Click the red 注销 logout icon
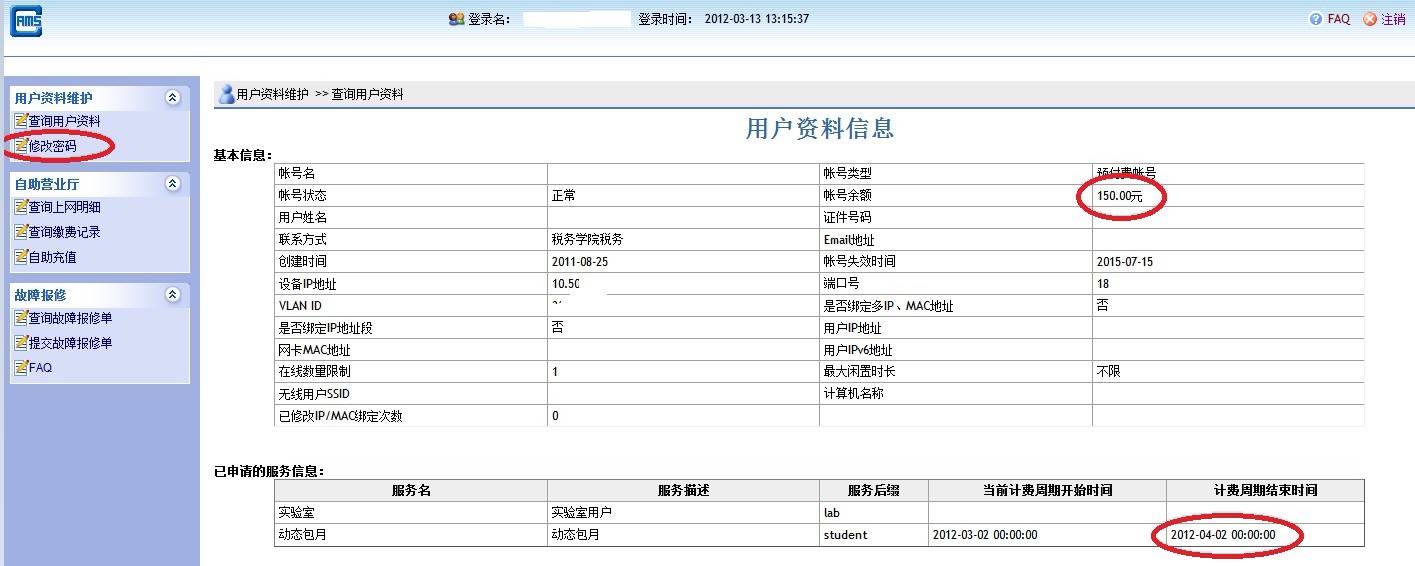The image size is (1415, 566). [x=1370, y=19]
